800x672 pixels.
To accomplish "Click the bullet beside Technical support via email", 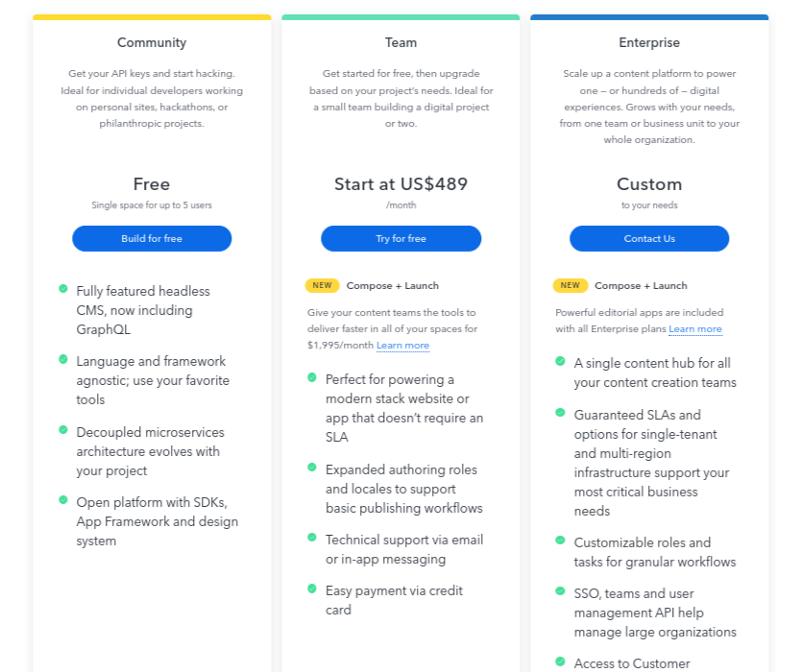I will pos(311,536).
